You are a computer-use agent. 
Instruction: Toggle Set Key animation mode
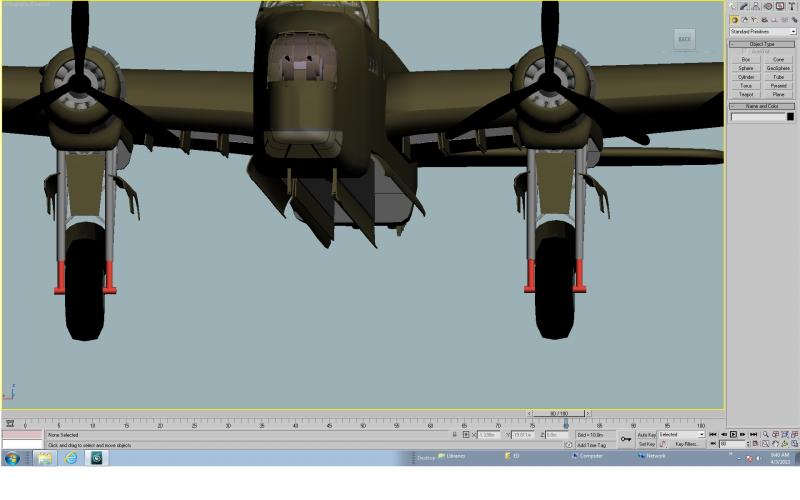[x=646, y=444]
